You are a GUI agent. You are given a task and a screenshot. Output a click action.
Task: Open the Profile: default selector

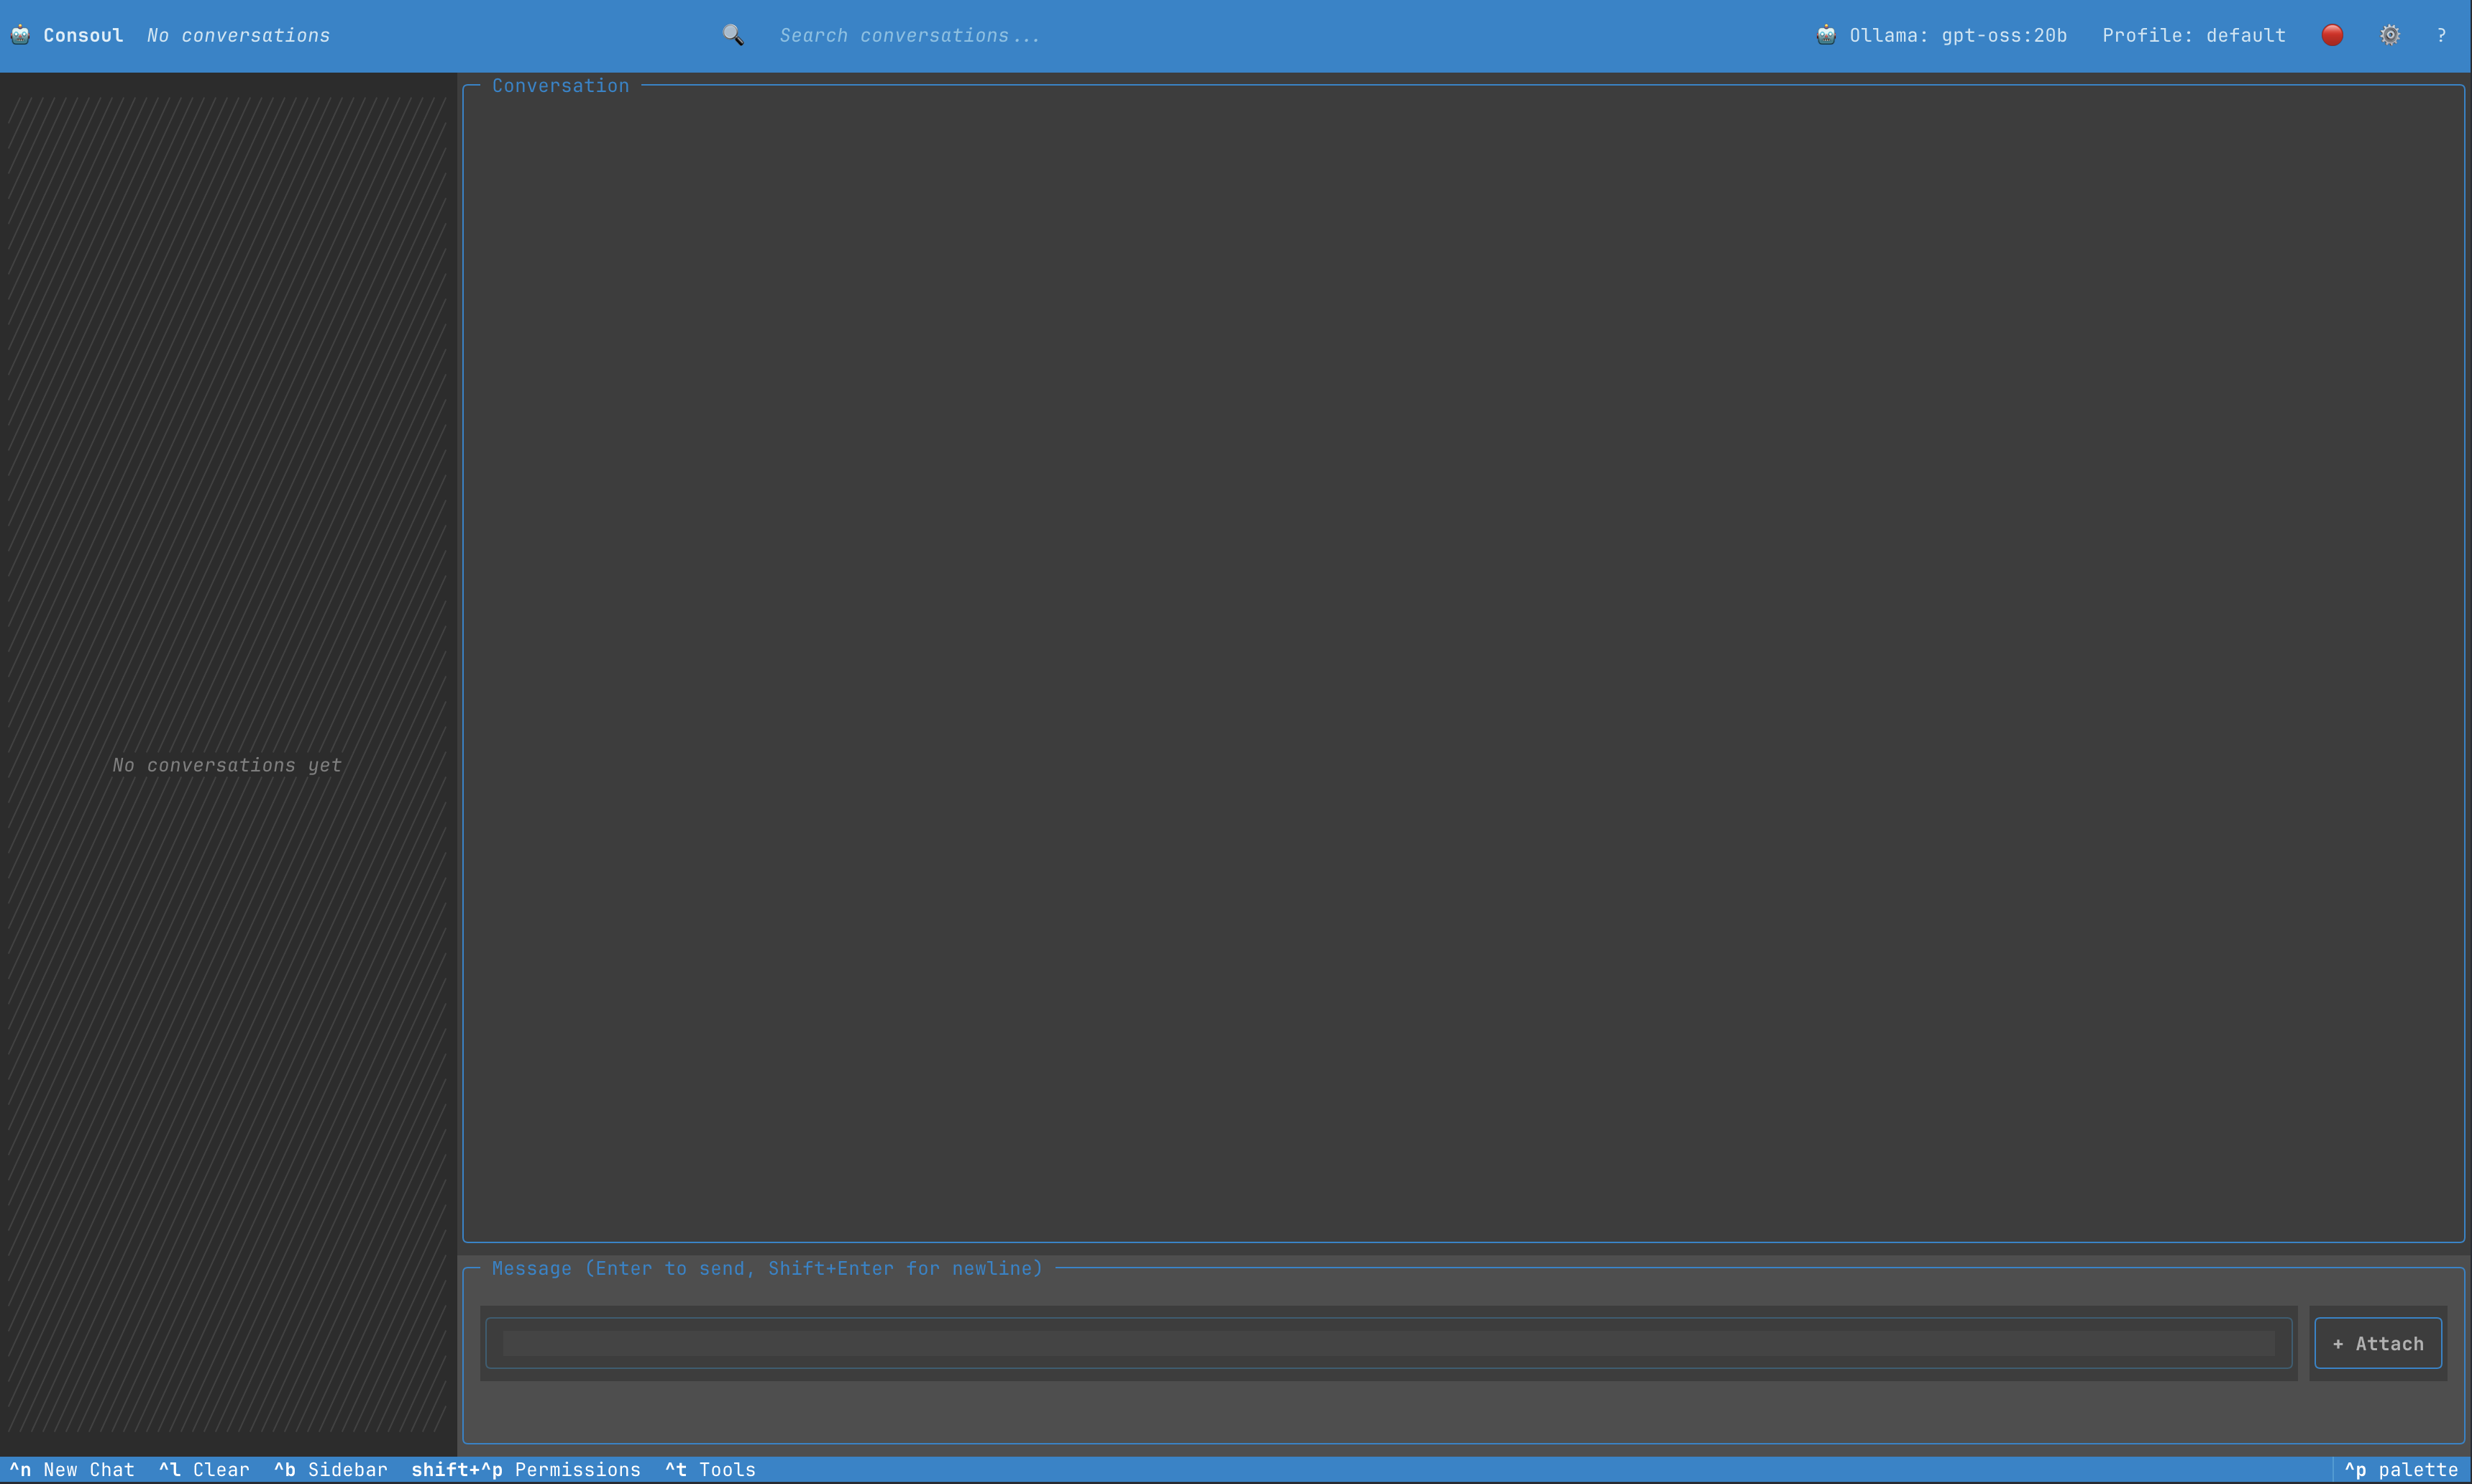point(2193,35)
